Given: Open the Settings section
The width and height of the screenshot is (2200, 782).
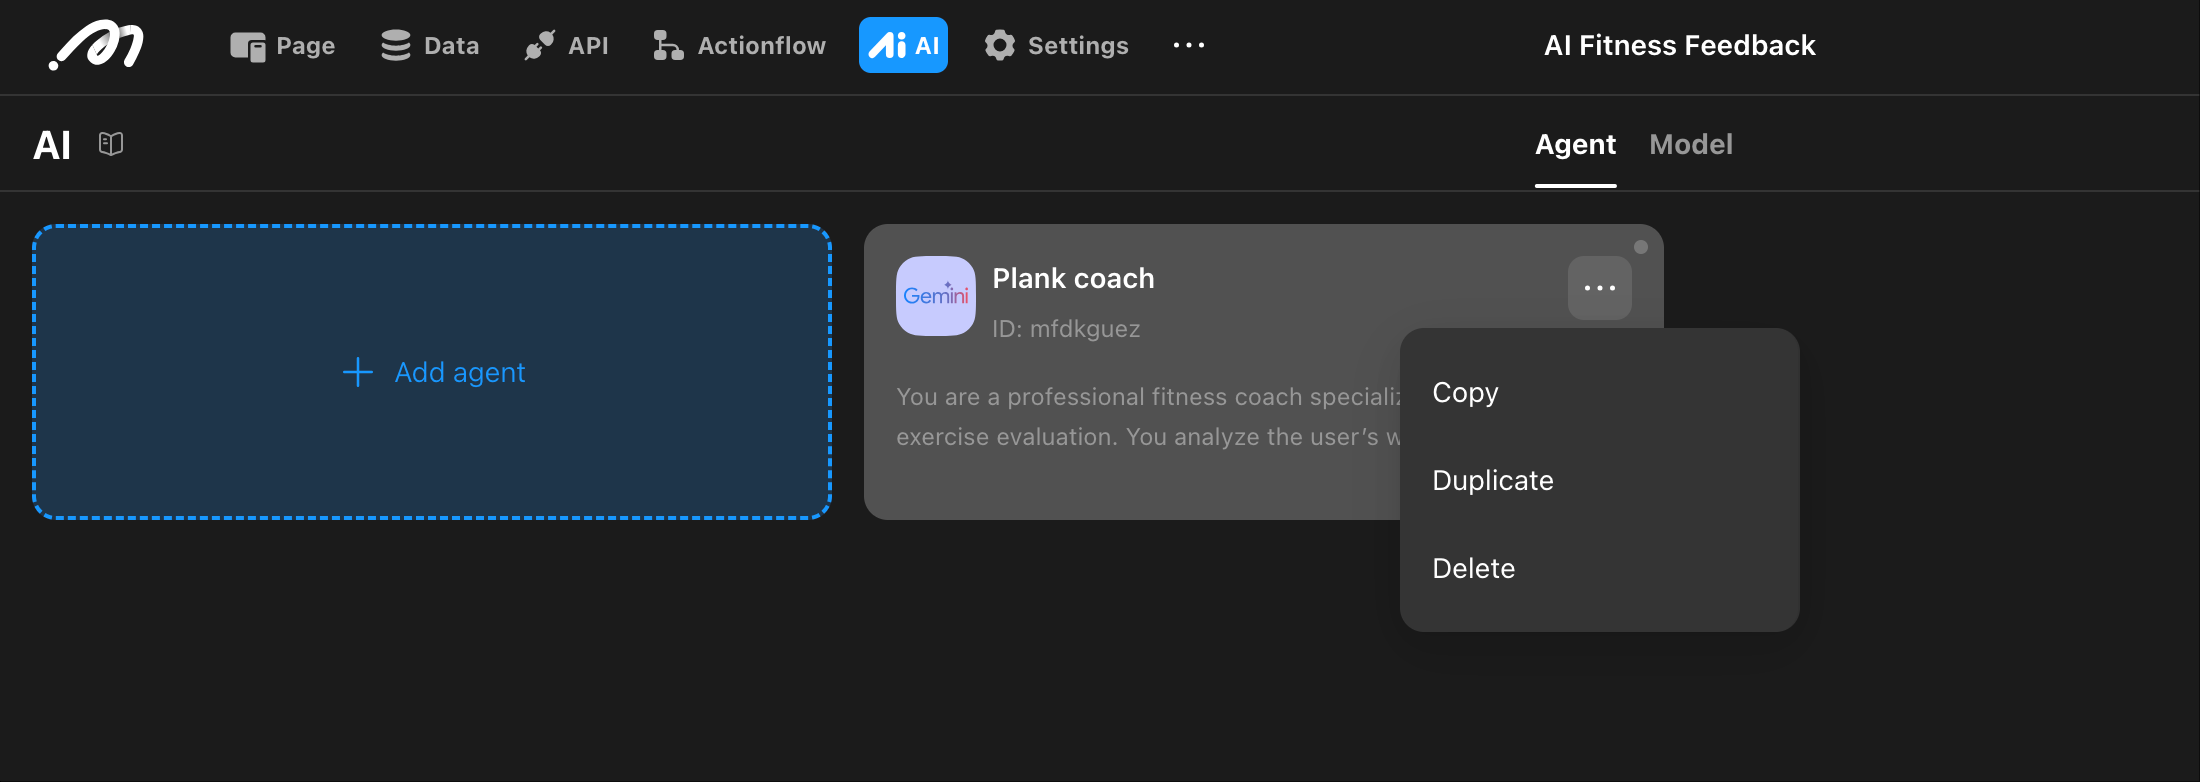Looking at the screenshot, I should pyautogui.click(x=1056, y=46).
